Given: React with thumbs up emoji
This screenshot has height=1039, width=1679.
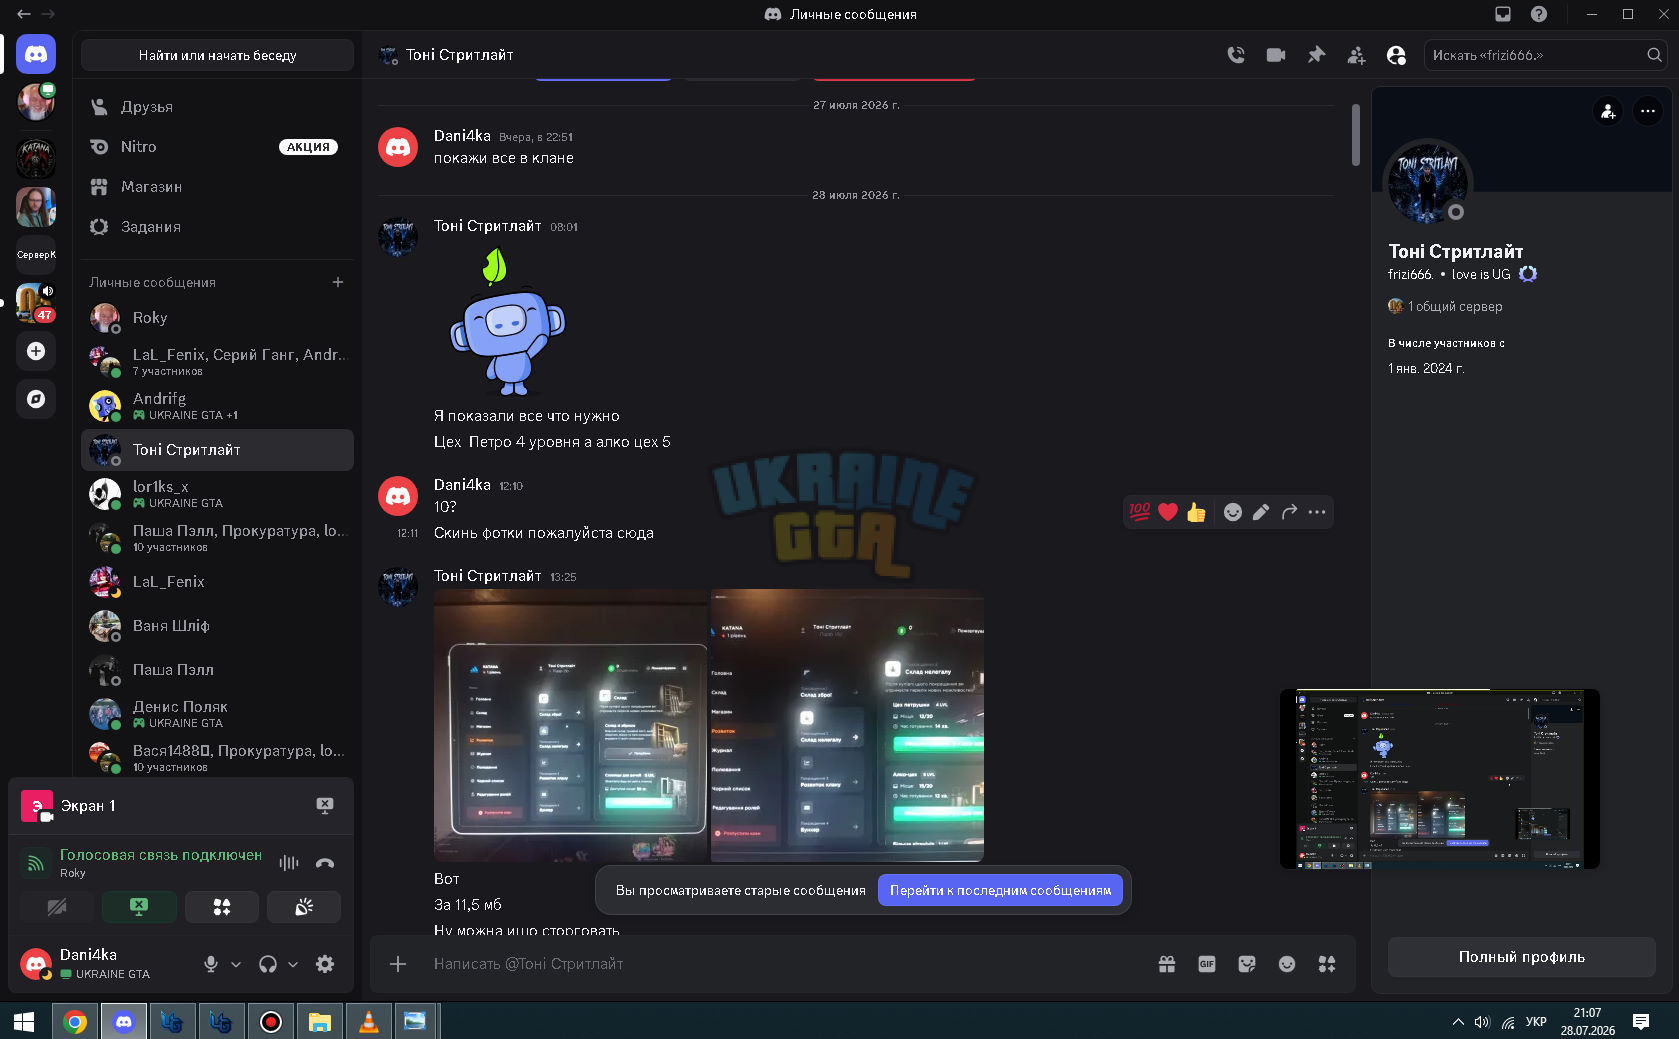Looking at the screenshot, I should (1196, 512).
